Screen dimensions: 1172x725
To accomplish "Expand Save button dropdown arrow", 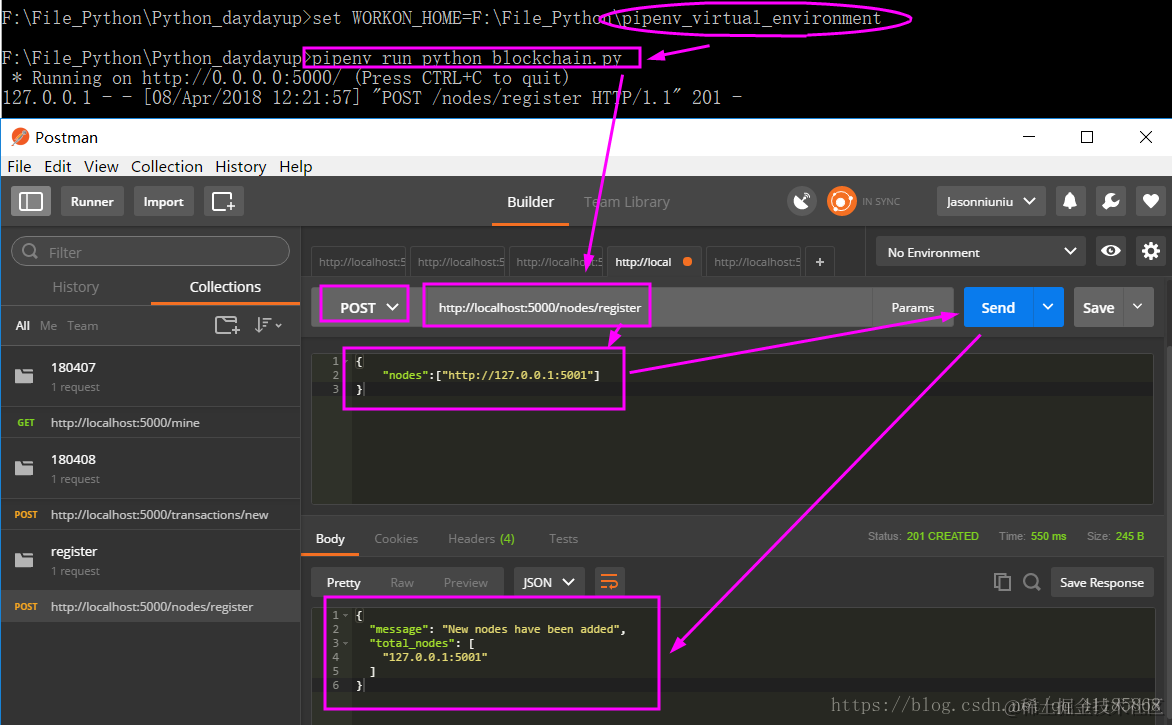I will pos(1138,307).
